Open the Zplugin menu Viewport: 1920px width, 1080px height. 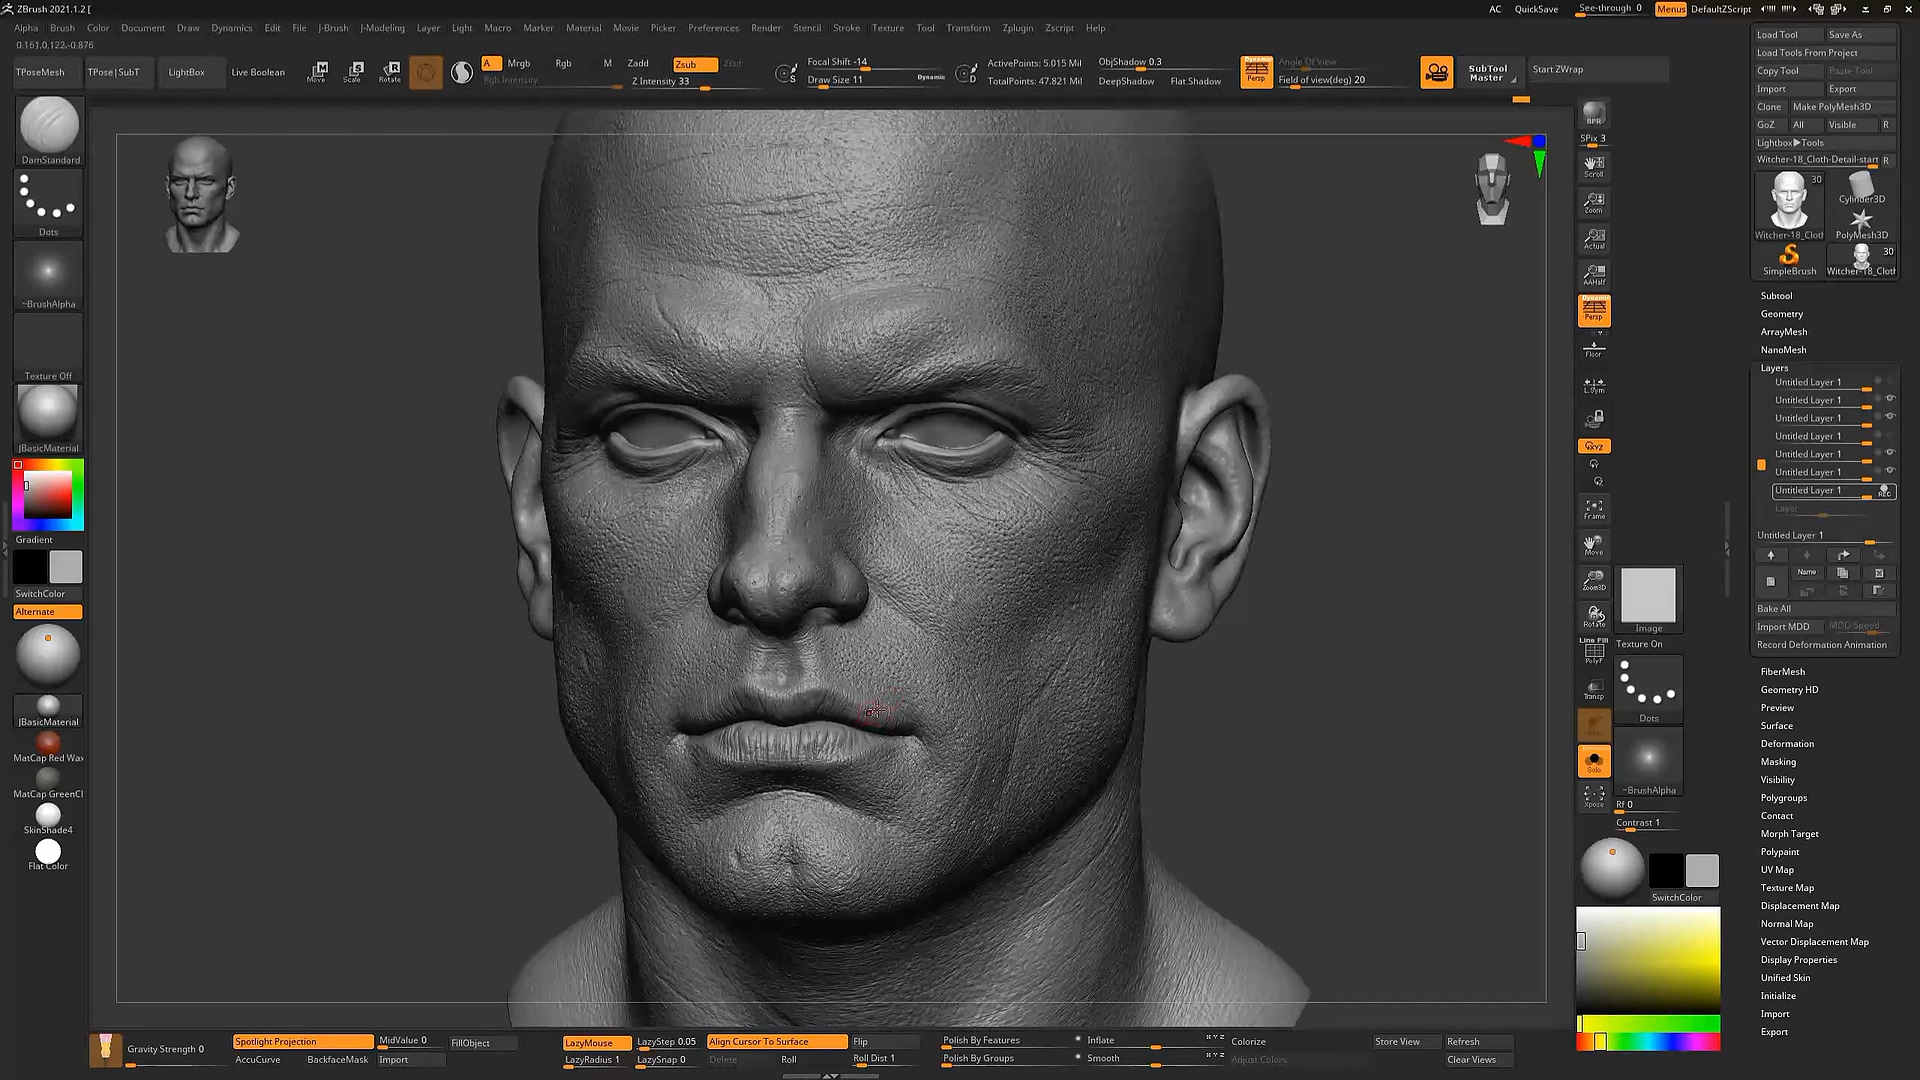pos(1017,28)
